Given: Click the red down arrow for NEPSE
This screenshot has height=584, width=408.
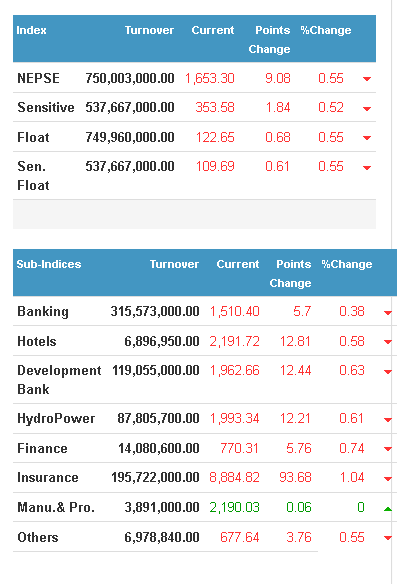Looking at the screenshot, I should (367, 79).
